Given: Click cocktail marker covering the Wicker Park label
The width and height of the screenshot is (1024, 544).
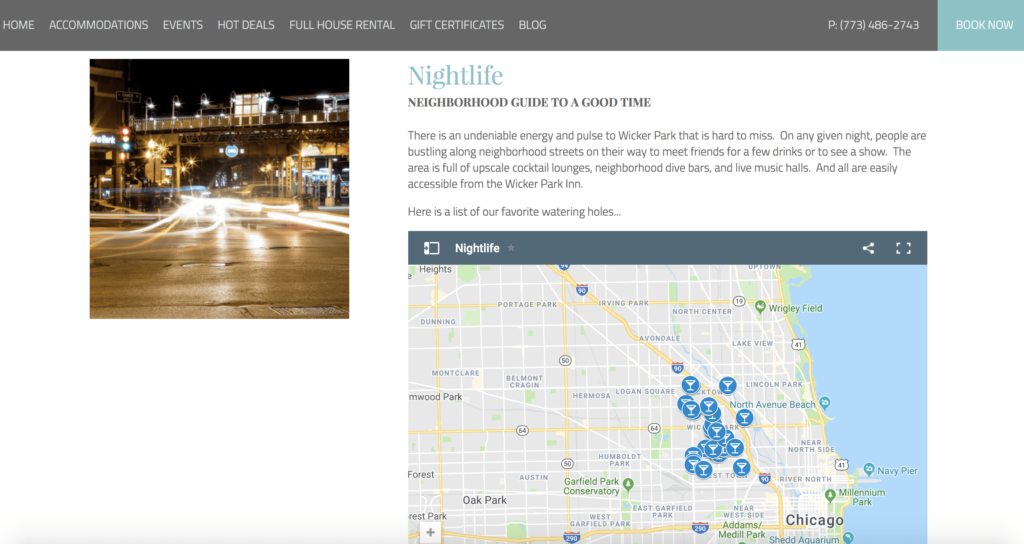Looking at the screenshot, I should click(716, 431).
